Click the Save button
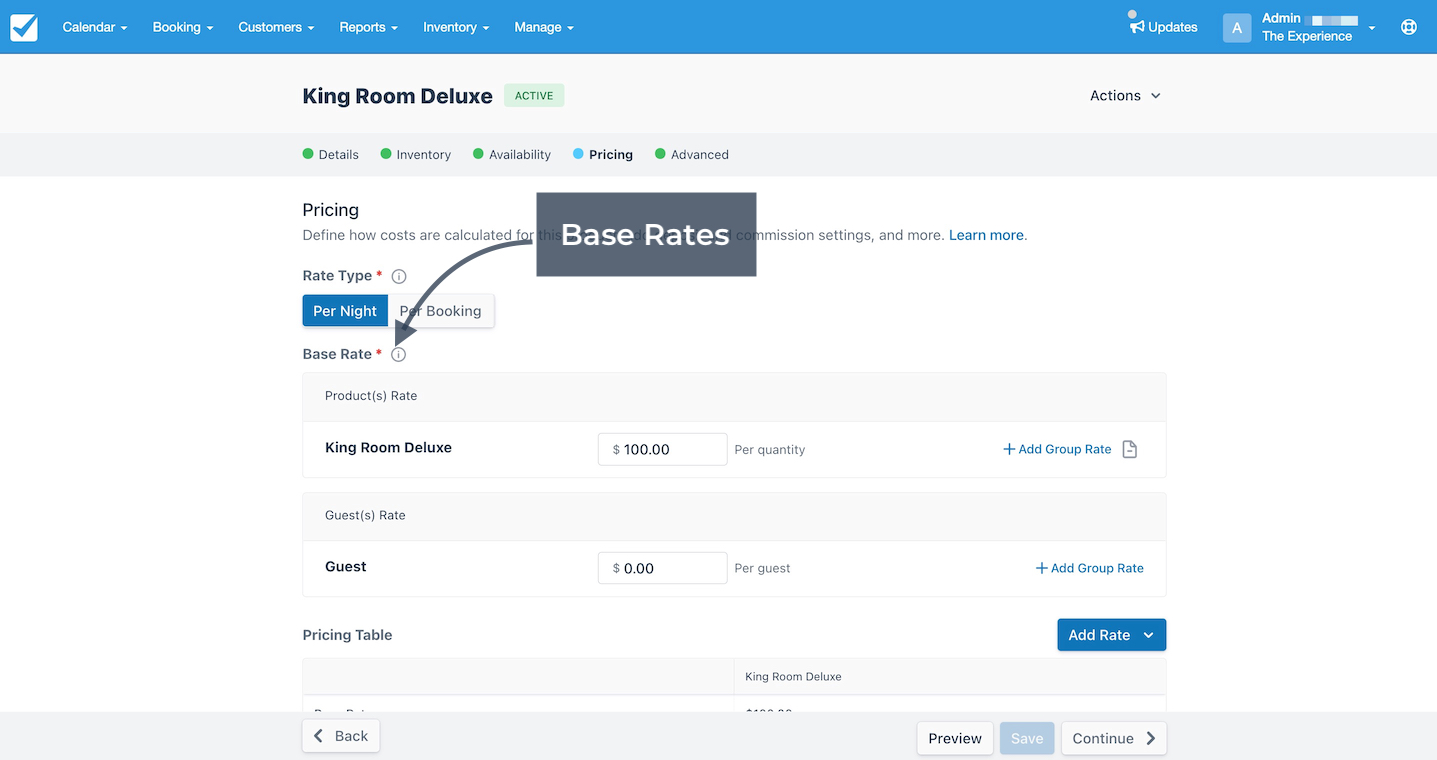This screenshot has width=1437, height=760. [x=1027, y=738]
